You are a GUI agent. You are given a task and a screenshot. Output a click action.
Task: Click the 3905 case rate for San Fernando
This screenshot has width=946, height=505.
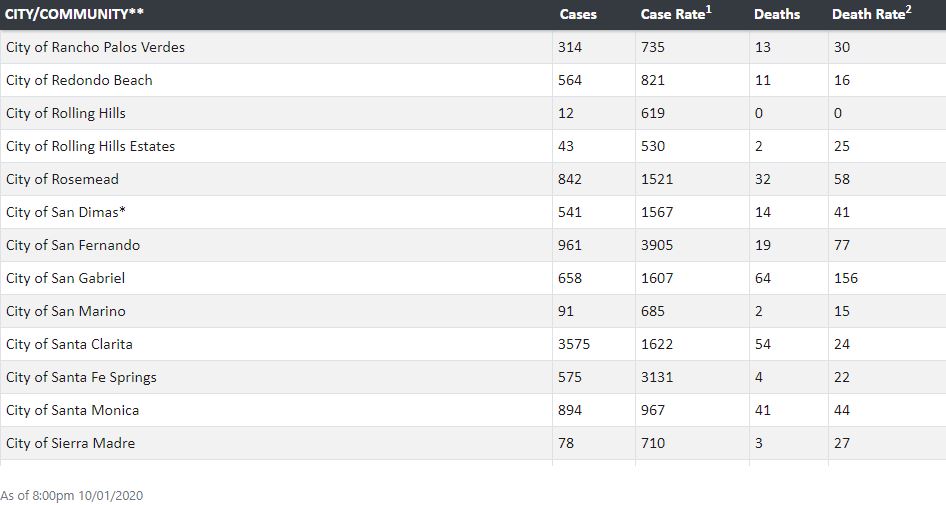pos(656,246)
